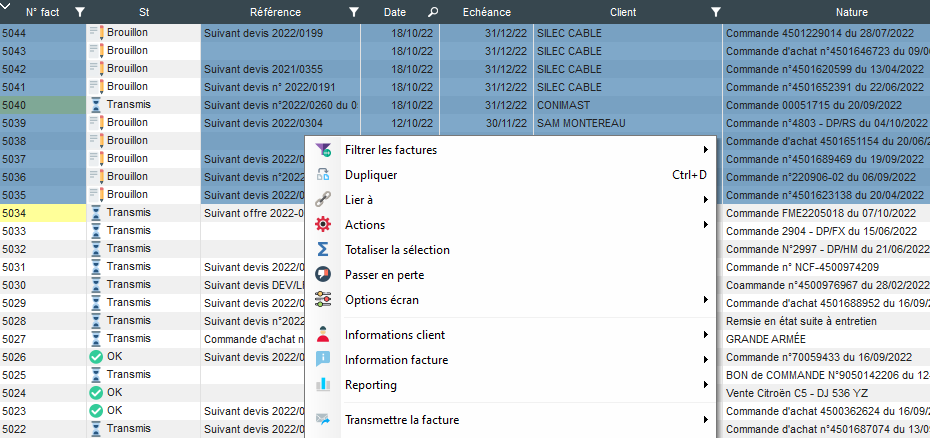Click the sigma icon for Totaliser la sélection

point(323,250)
